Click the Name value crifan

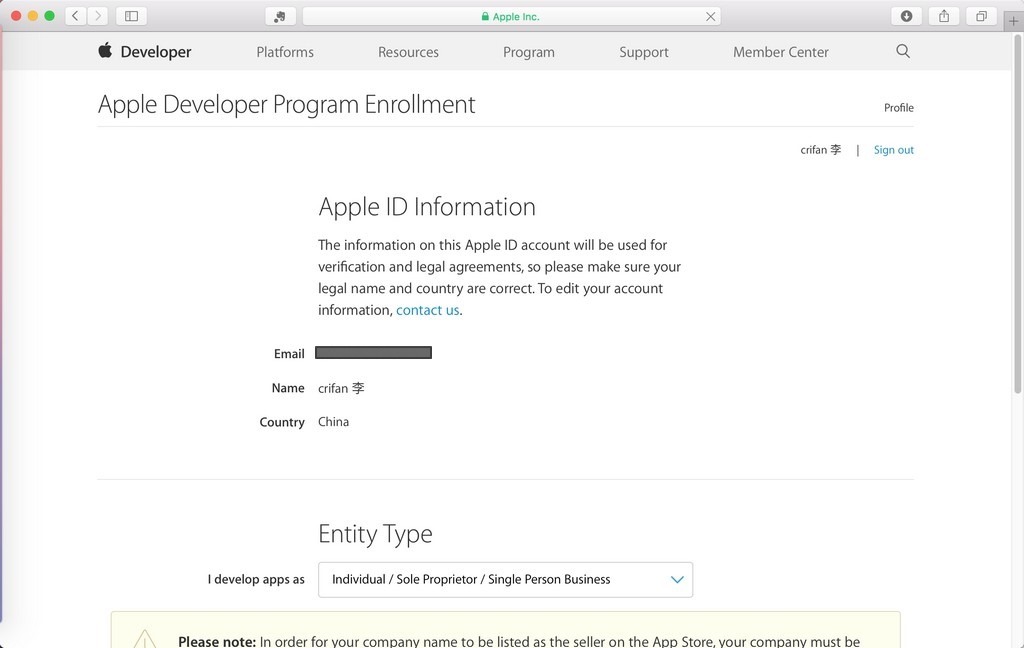[341, 388]
